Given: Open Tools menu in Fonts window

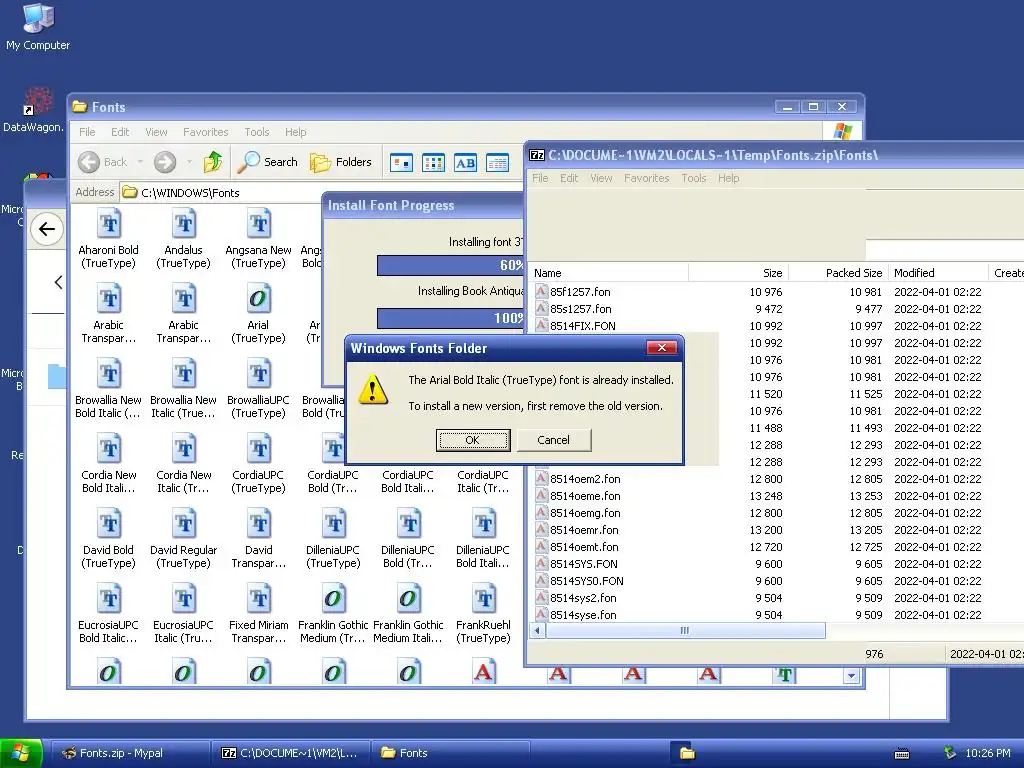Looking at the screenshot, I should click(257, 132).
